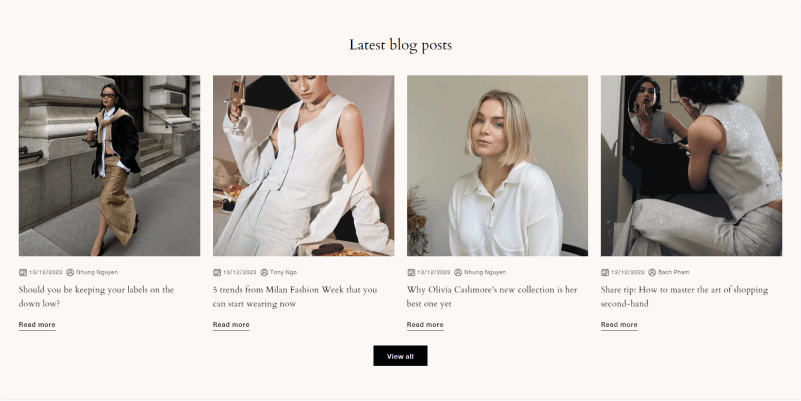The height and width of the screenshot is (401, 801).
Task: Read more on shopping second-hand tip
Action: pos(619,325)
